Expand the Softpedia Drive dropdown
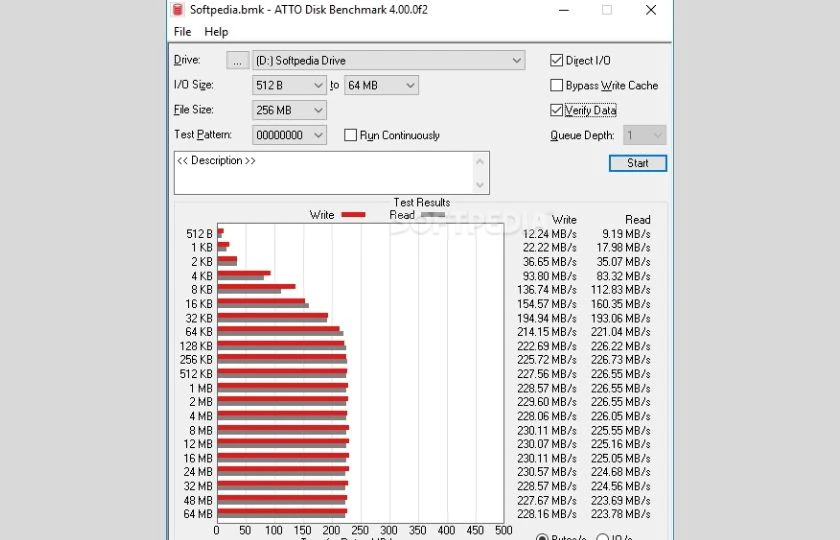This screenshot has height=540, width=840. 388,61
